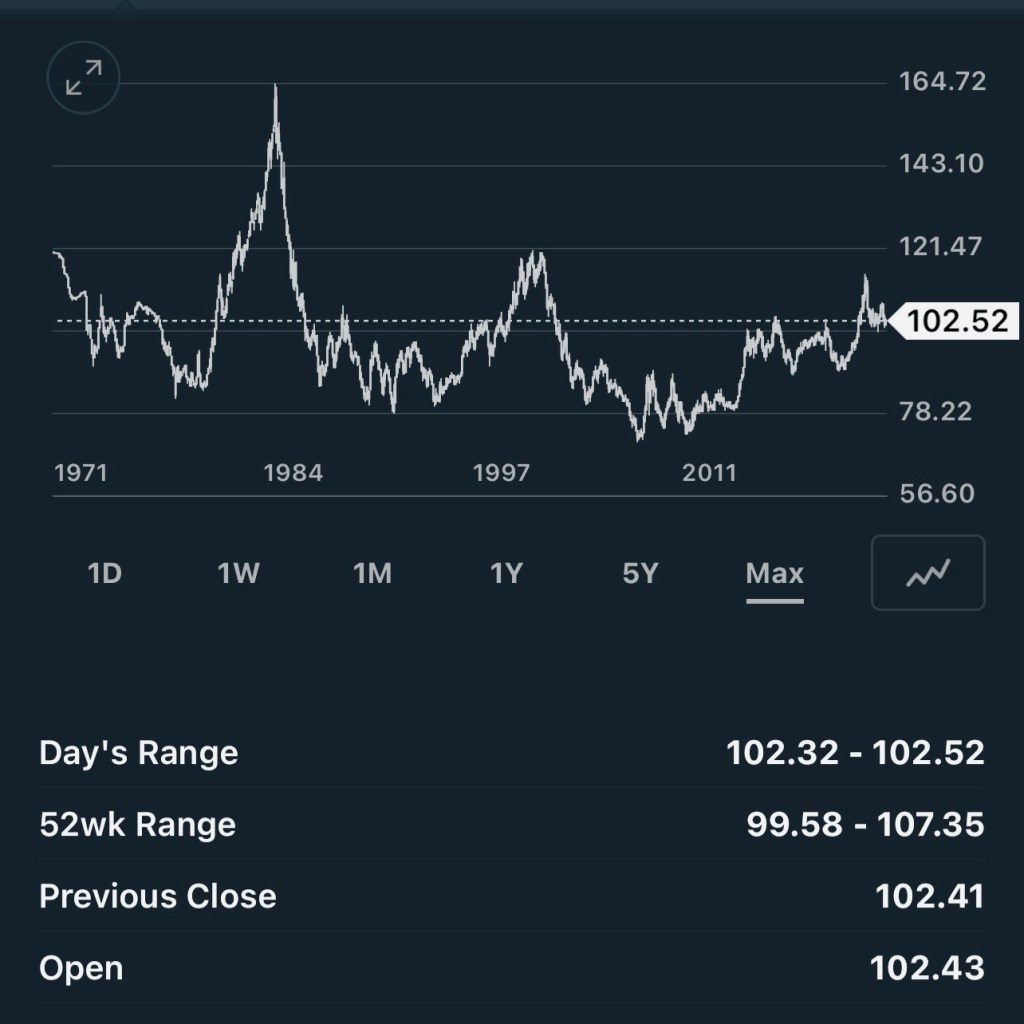Image resolution: width=1024 pixels, height=1024 pixels.
Task: Choose the 1Y time range
Action: (x=506, y=573)
